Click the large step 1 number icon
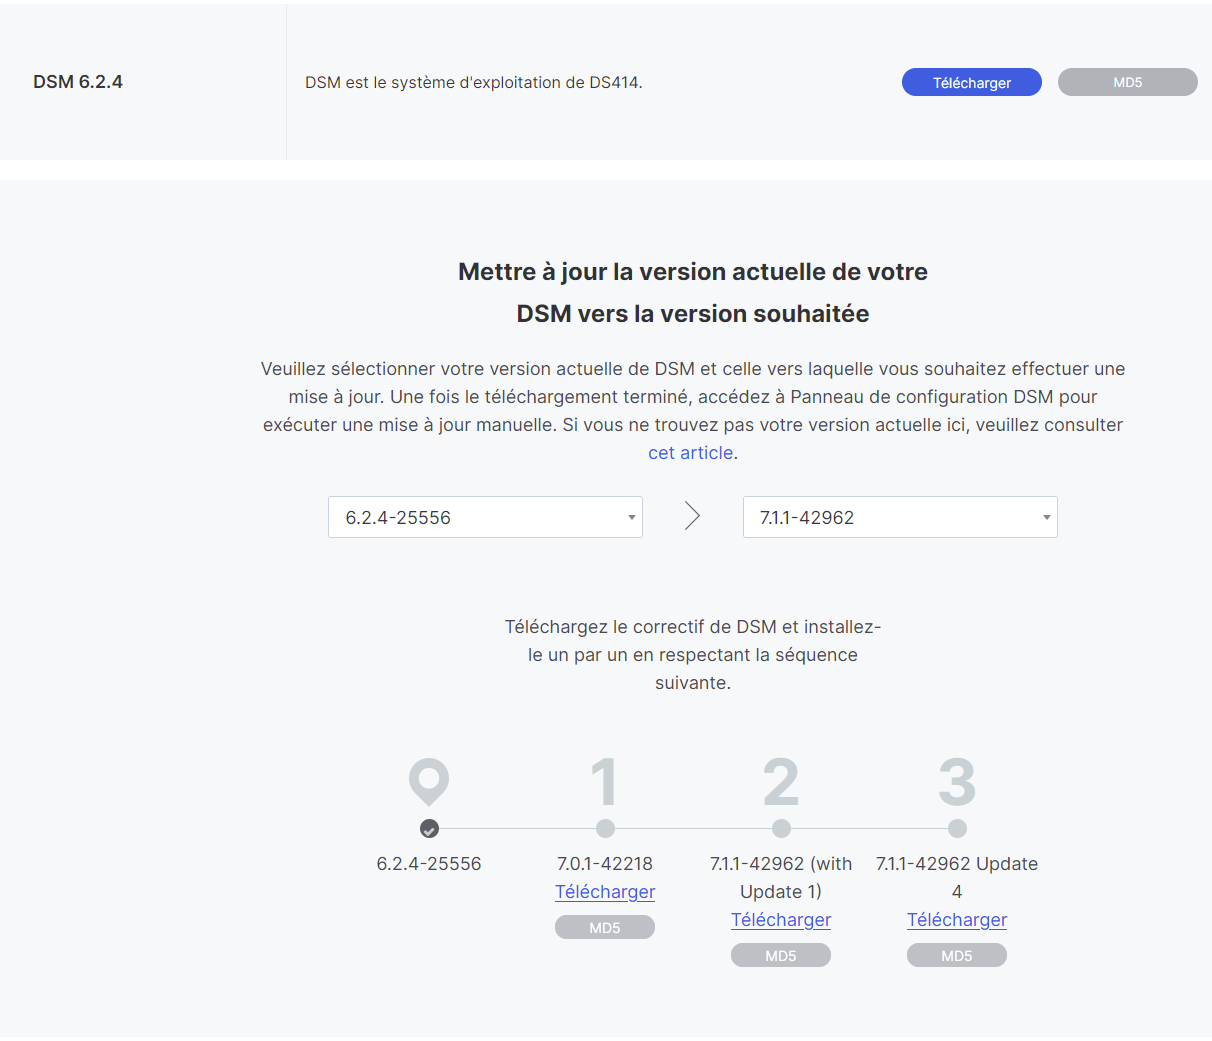Screen dimensions: 1212x1041 pyautogui.click(x=604, y=781)
